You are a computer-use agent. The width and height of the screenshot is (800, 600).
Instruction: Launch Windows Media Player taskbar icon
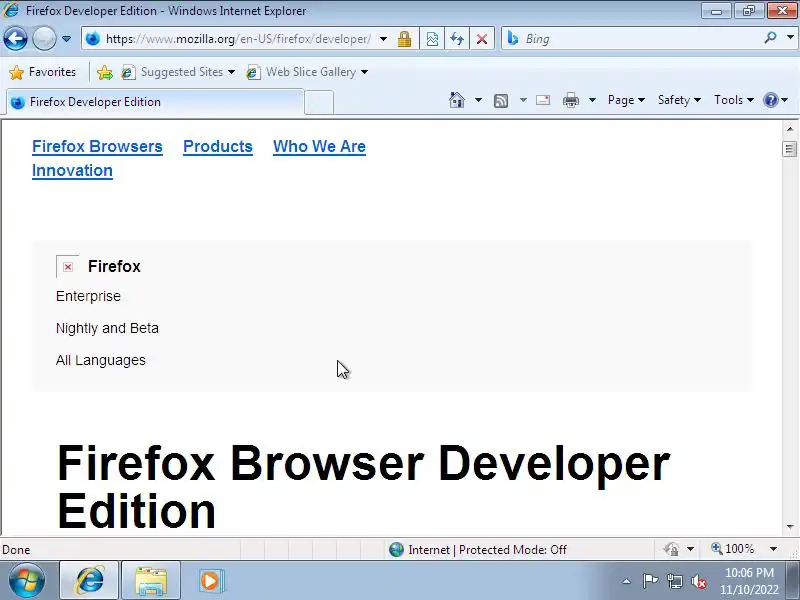point(210,581)
